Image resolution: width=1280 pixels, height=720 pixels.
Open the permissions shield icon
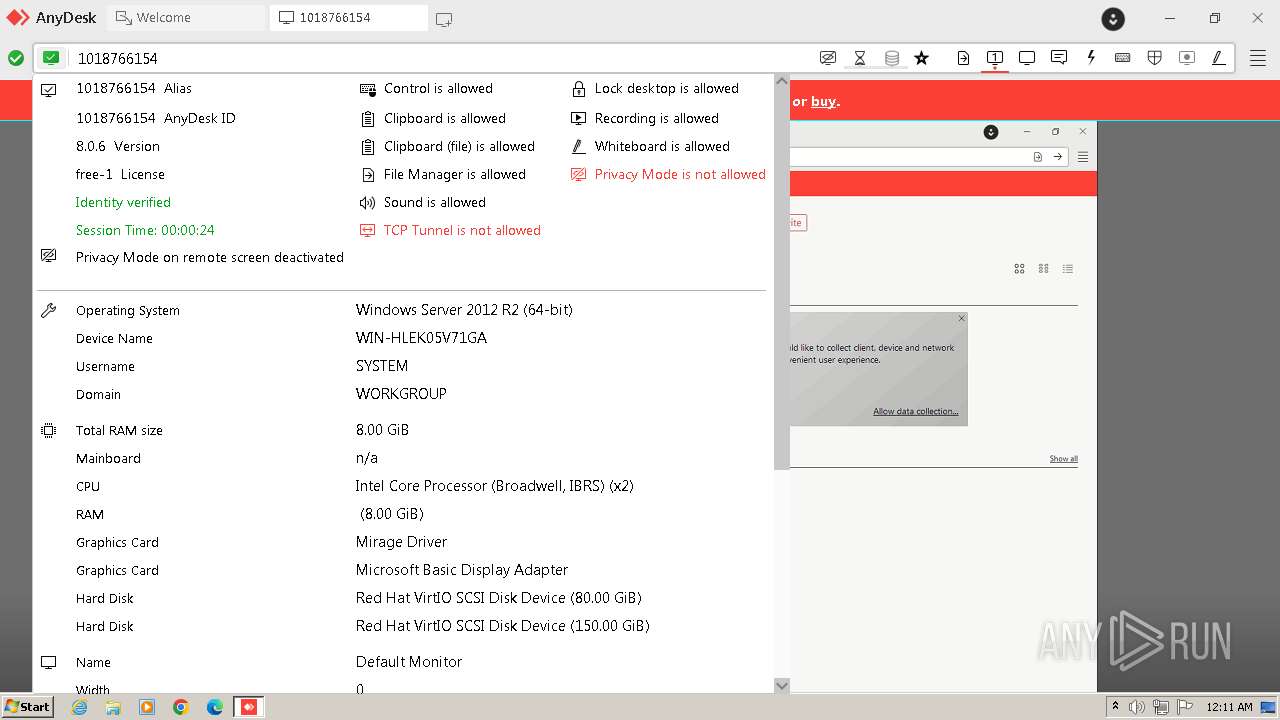click(1155, 58)
